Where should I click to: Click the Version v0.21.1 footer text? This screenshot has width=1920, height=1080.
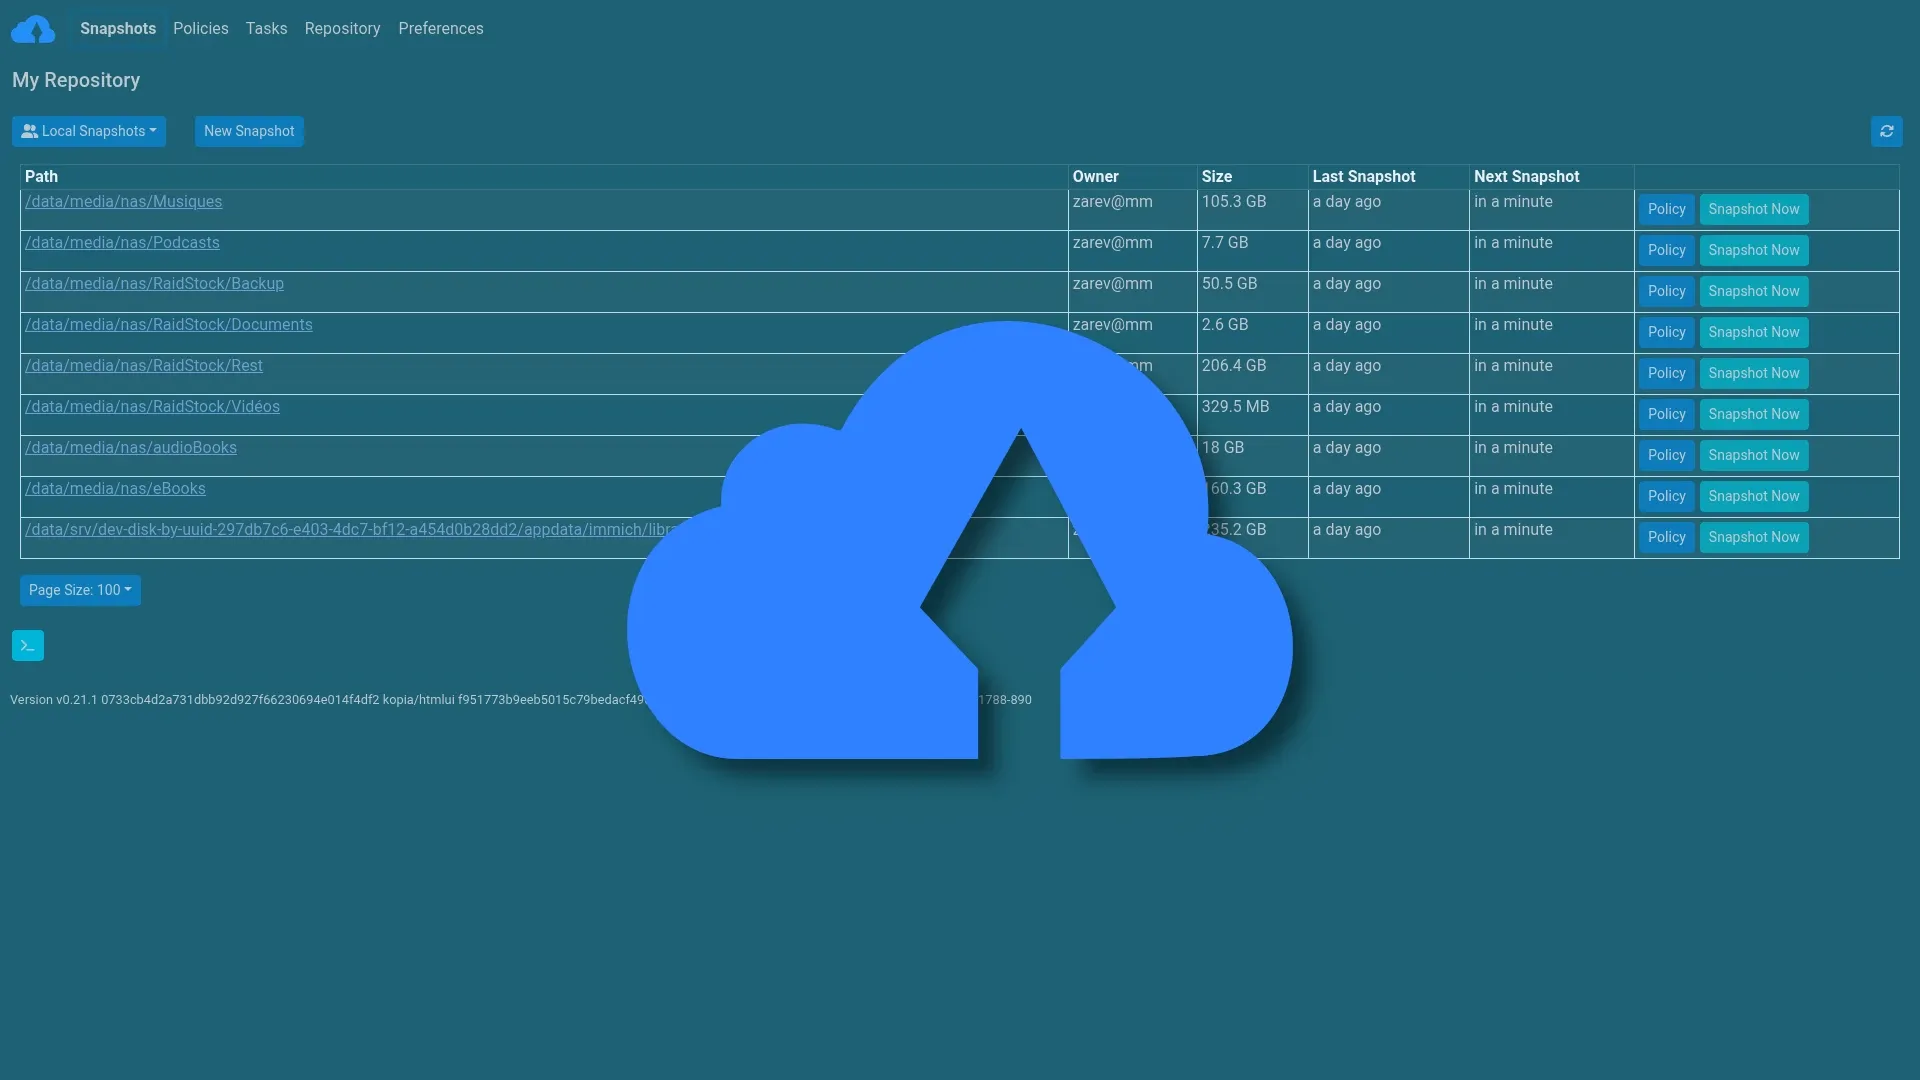pos(54,700)
